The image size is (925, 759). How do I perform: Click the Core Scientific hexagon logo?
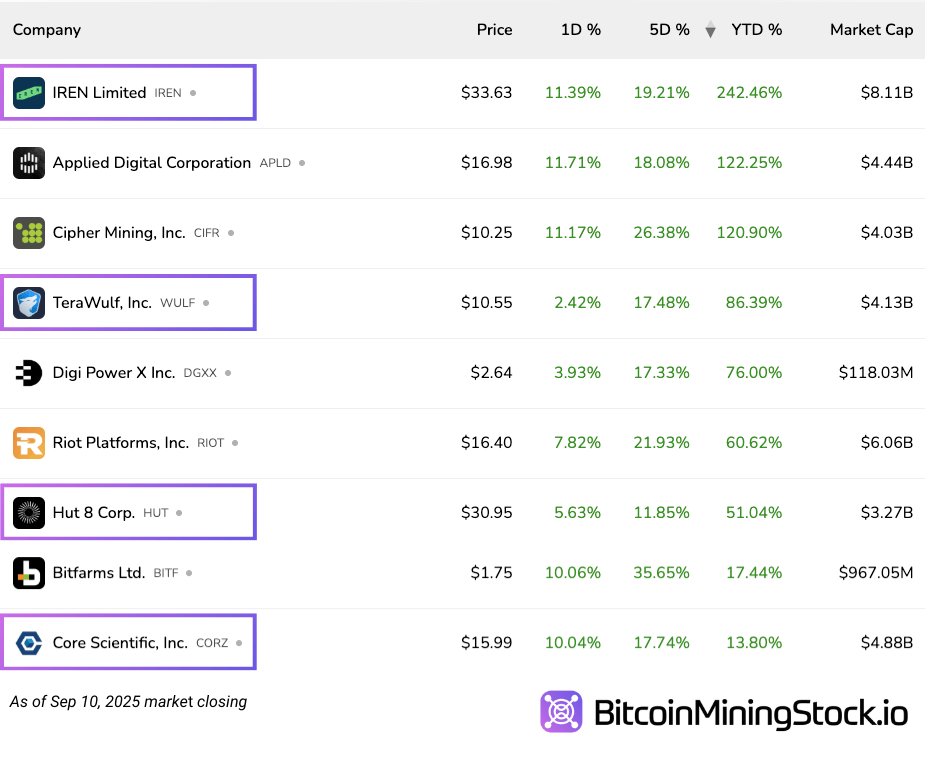point(29,643)
